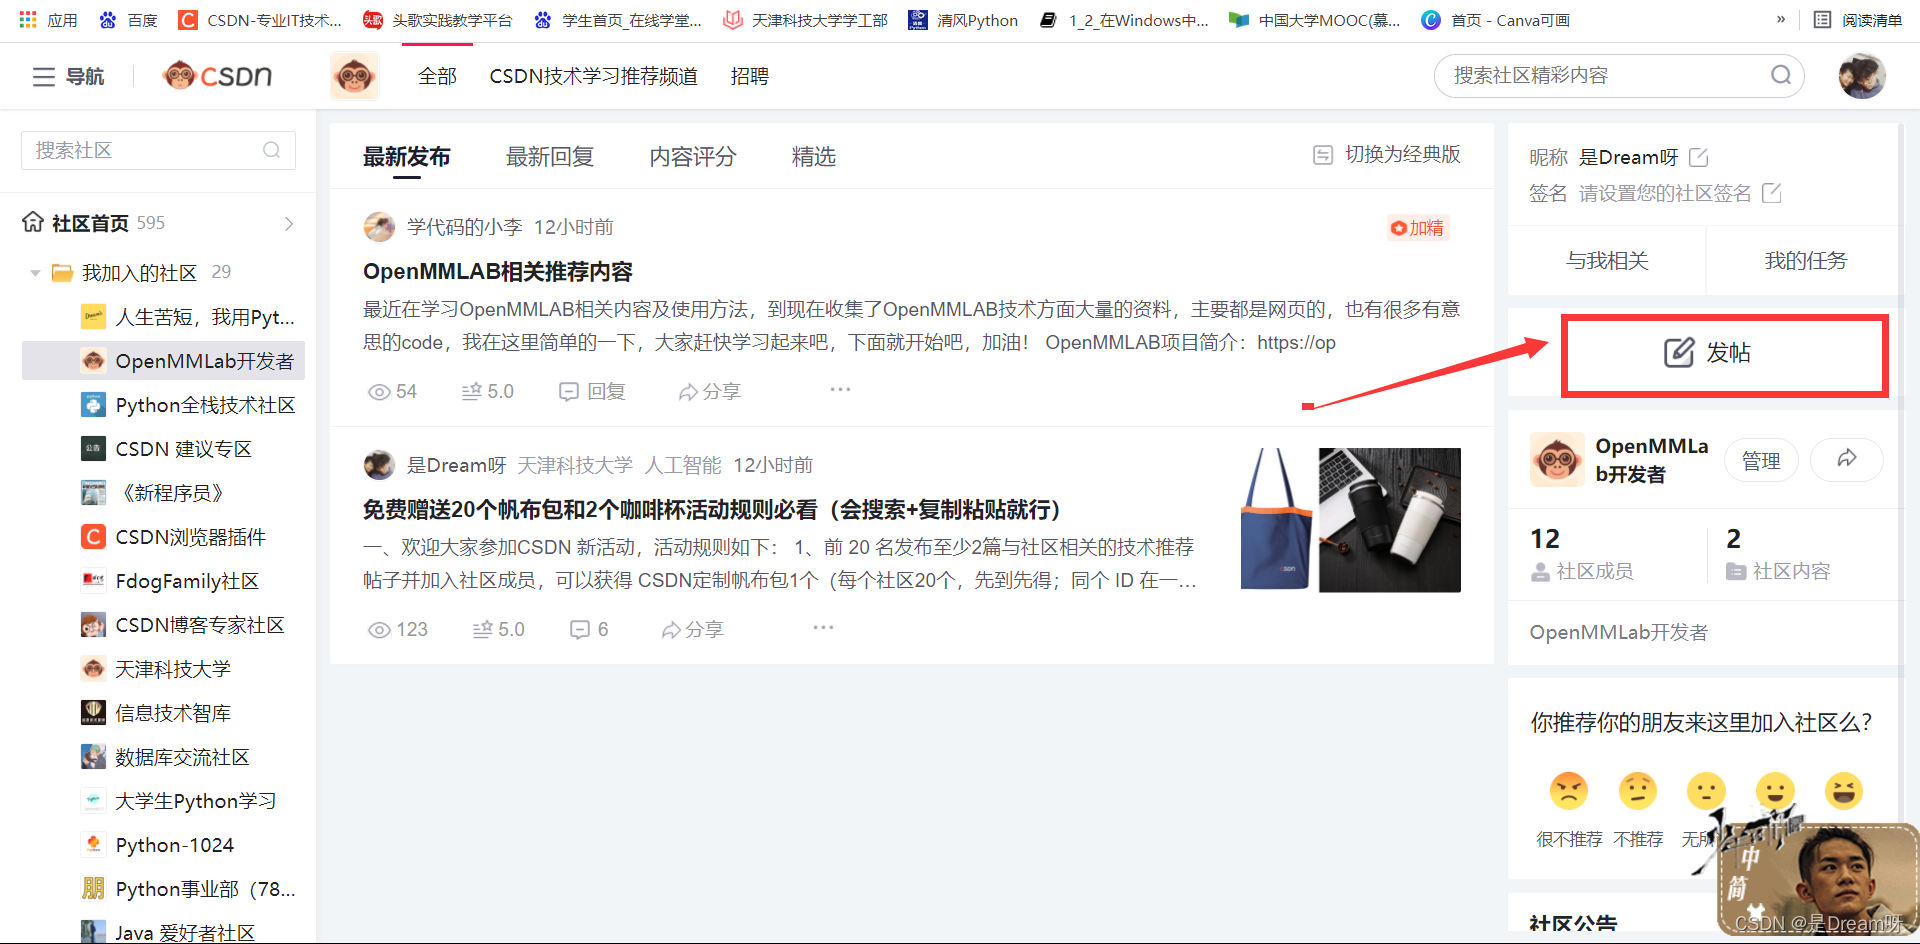Select OpenMMLab开发者 in sidebar
The image size is (1920, 944).
(163, 361)
